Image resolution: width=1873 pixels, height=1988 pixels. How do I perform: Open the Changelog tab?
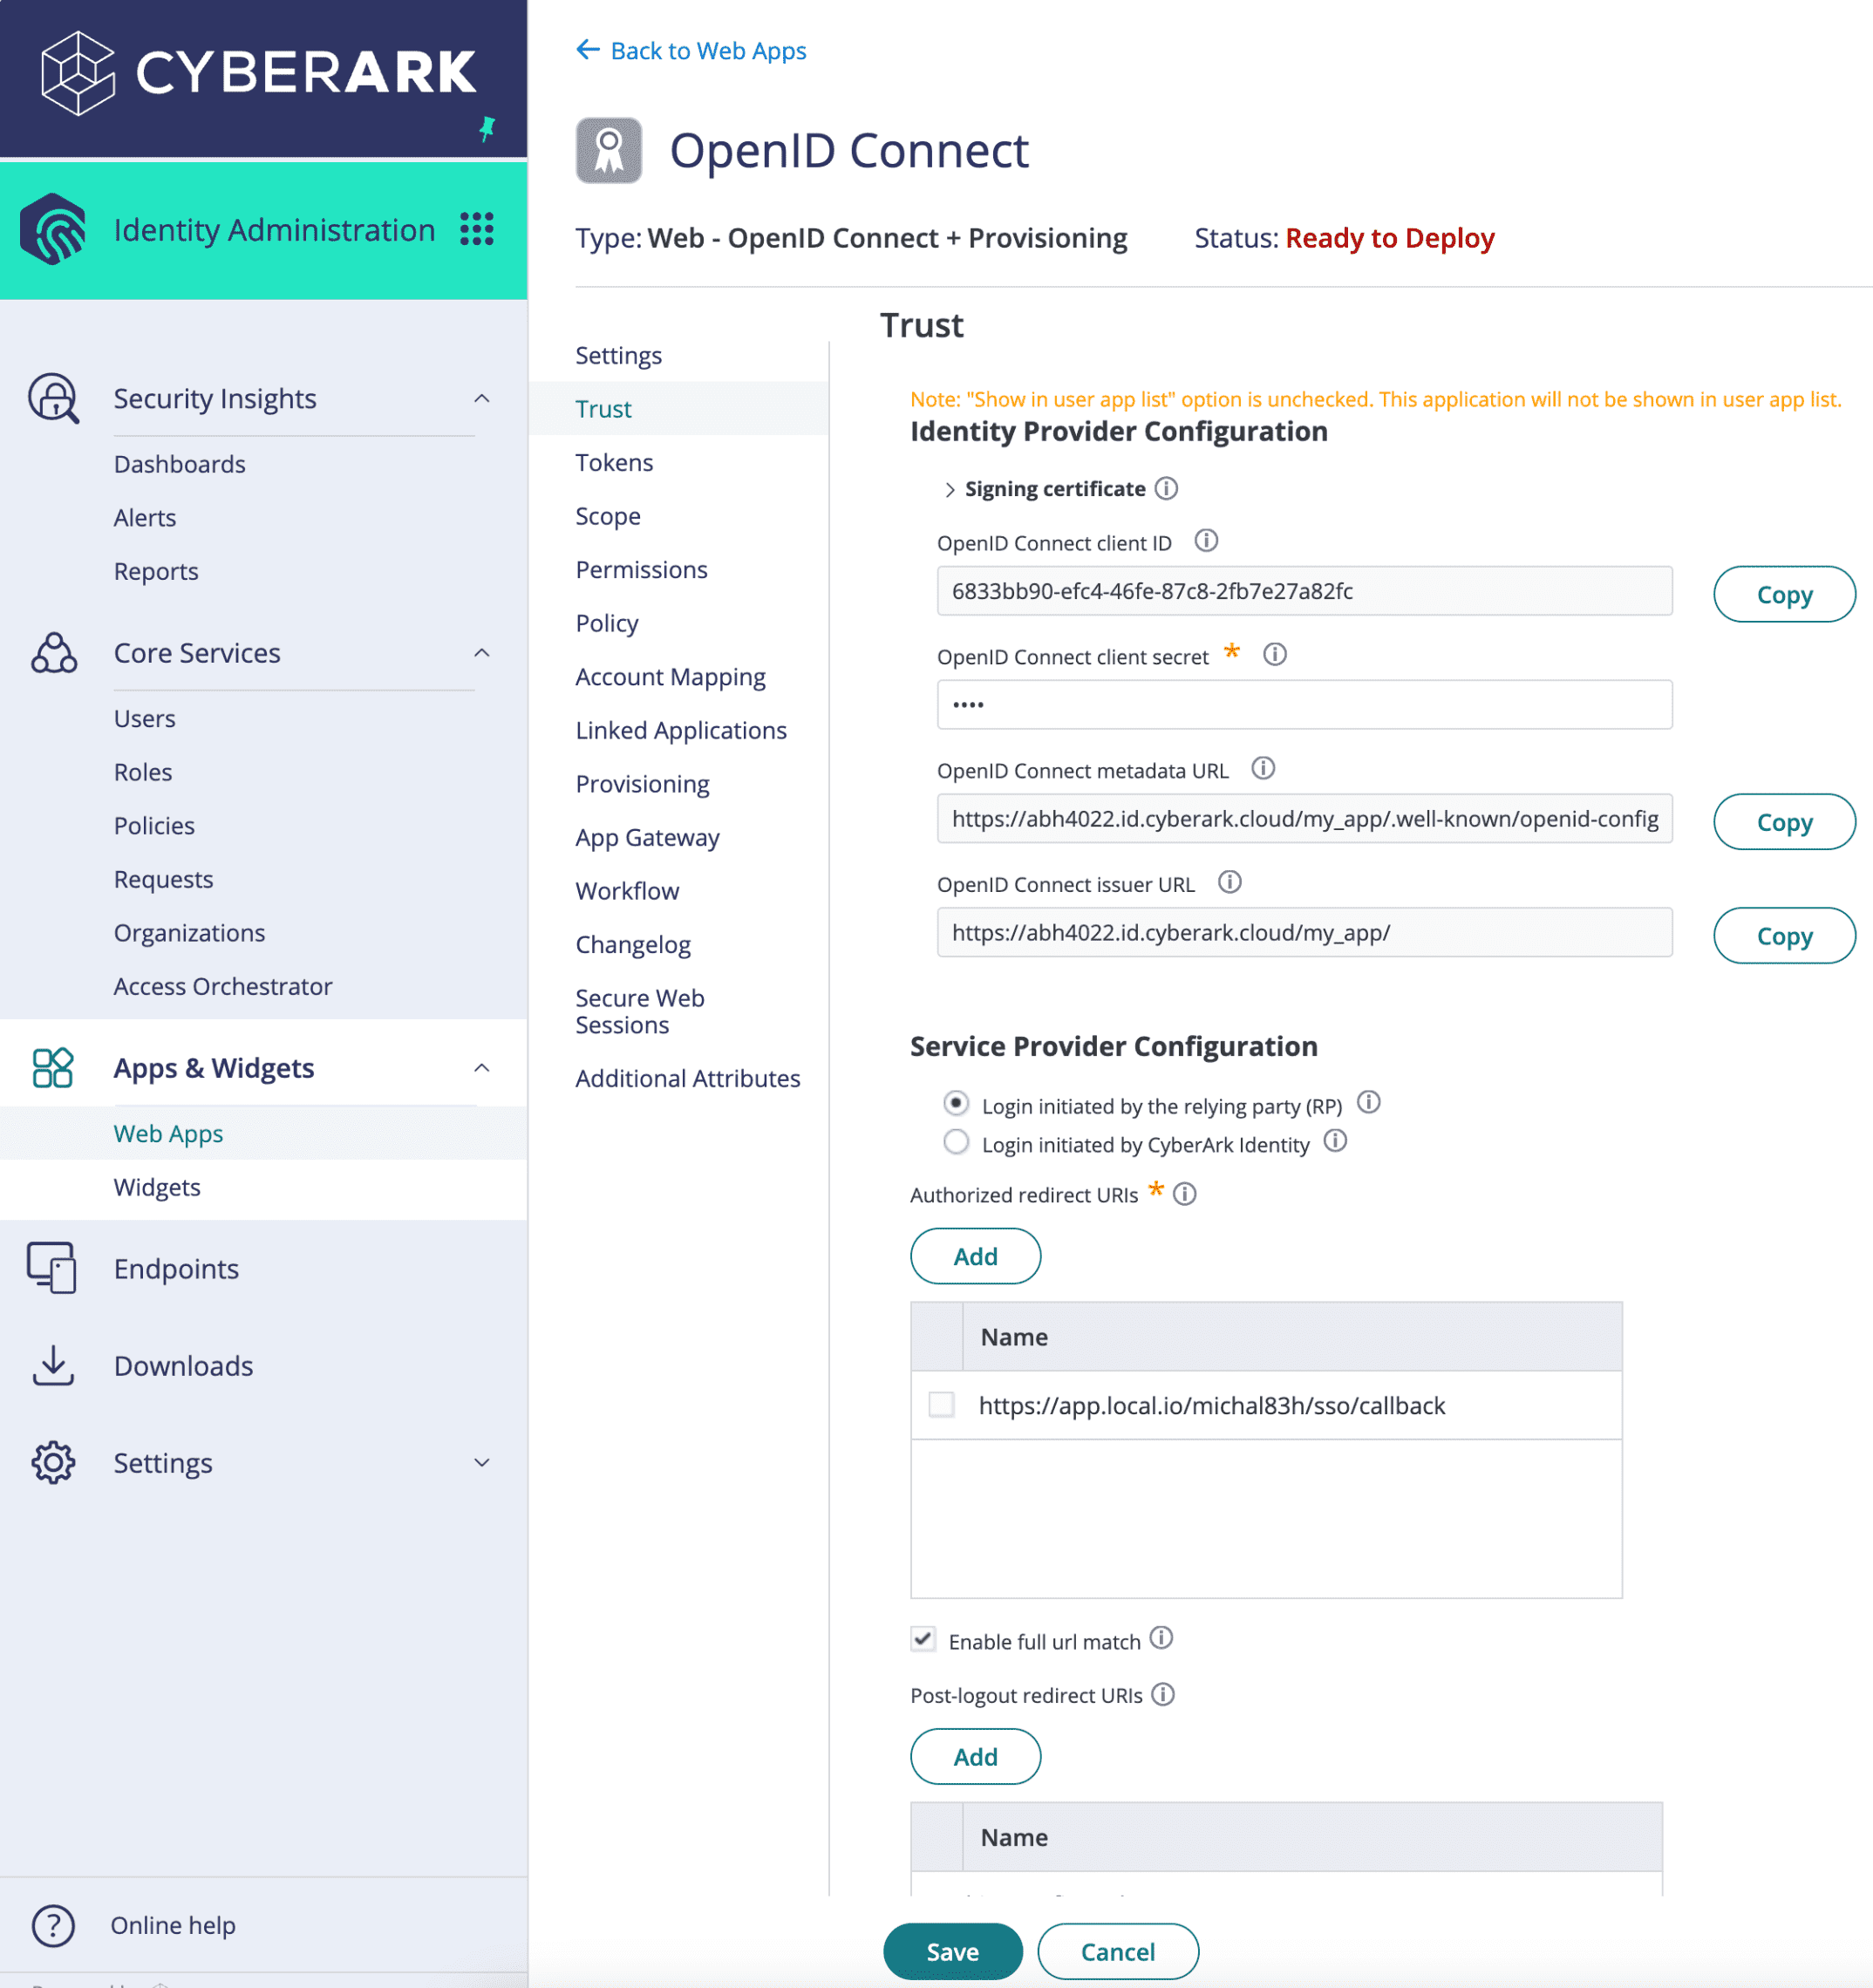pos(633,945)
